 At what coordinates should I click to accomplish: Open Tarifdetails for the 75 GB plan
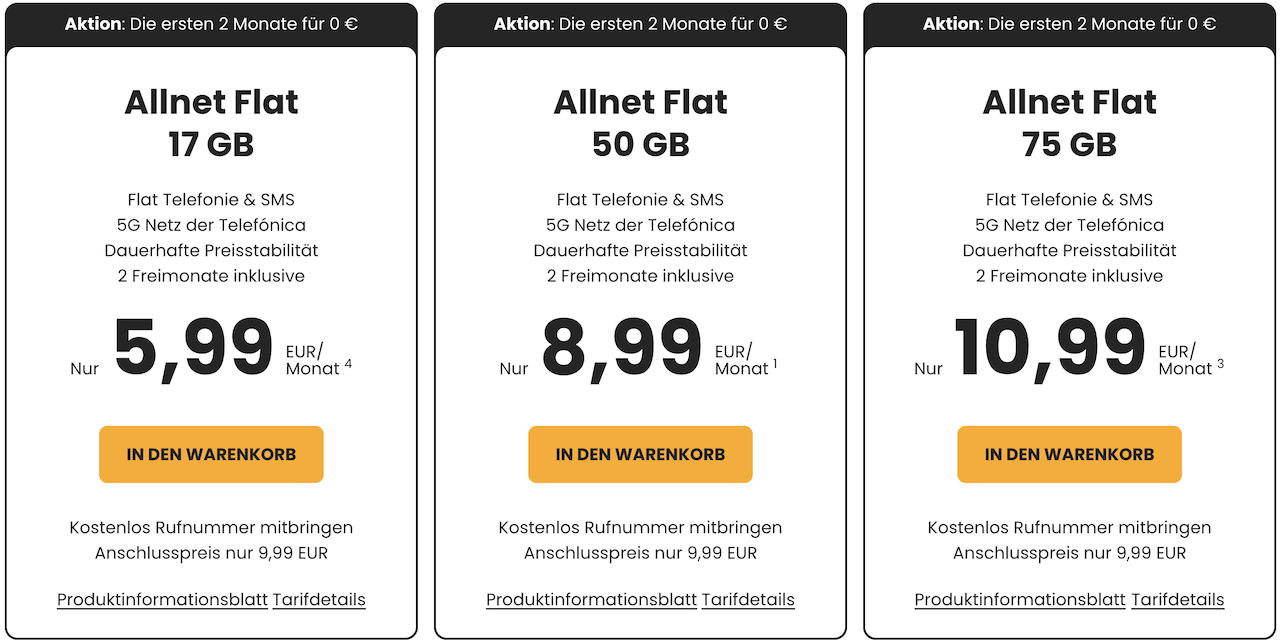coord(1177,600)
